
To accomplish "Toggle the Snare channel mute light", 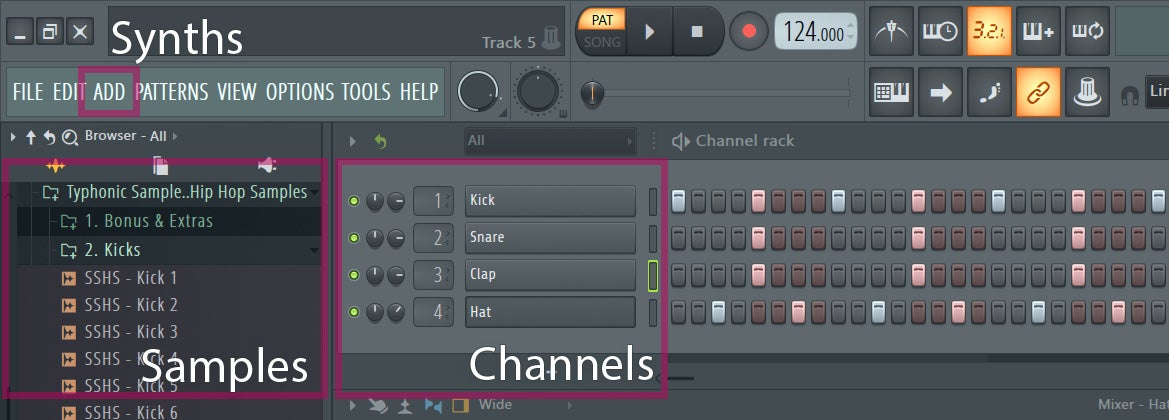I will [353, 238].
